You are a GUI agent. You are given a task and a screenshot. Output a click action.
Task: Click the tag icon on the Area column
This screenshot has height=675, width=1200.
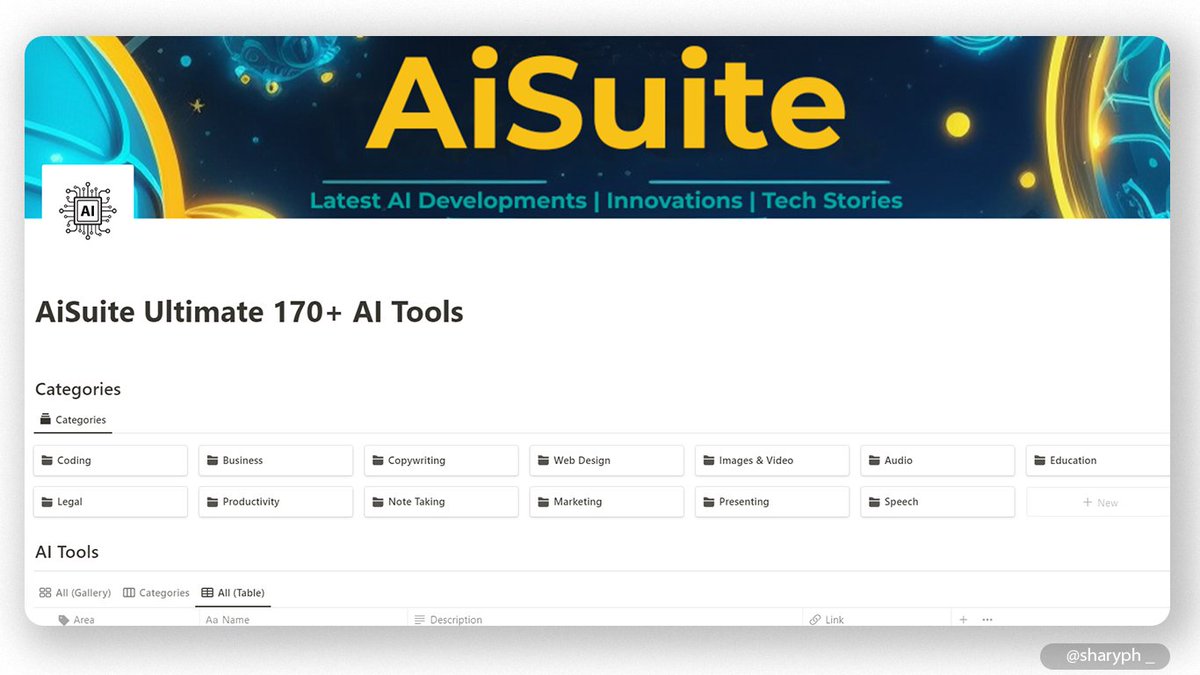[x=62, y=619]
